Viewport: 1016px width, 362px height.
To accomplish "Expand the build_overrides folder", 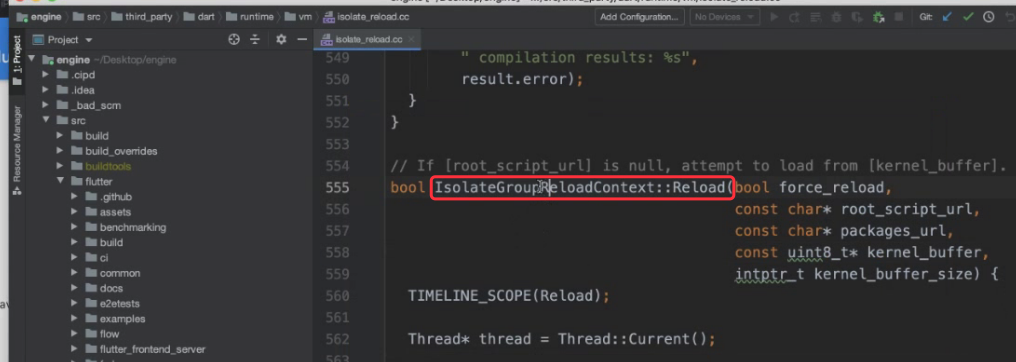I will (60, 151).
